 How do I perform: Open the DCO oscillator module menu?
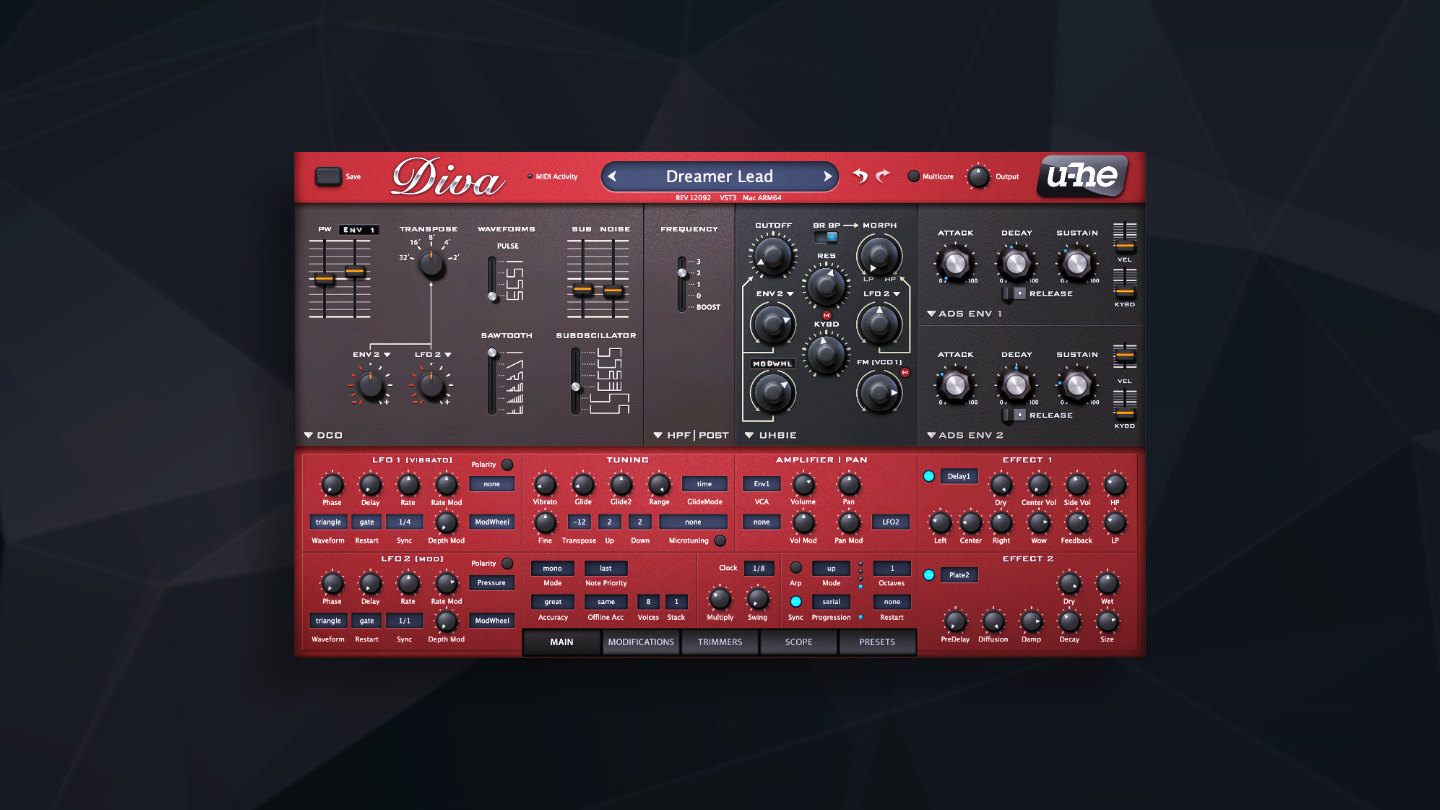click(323, 436)
